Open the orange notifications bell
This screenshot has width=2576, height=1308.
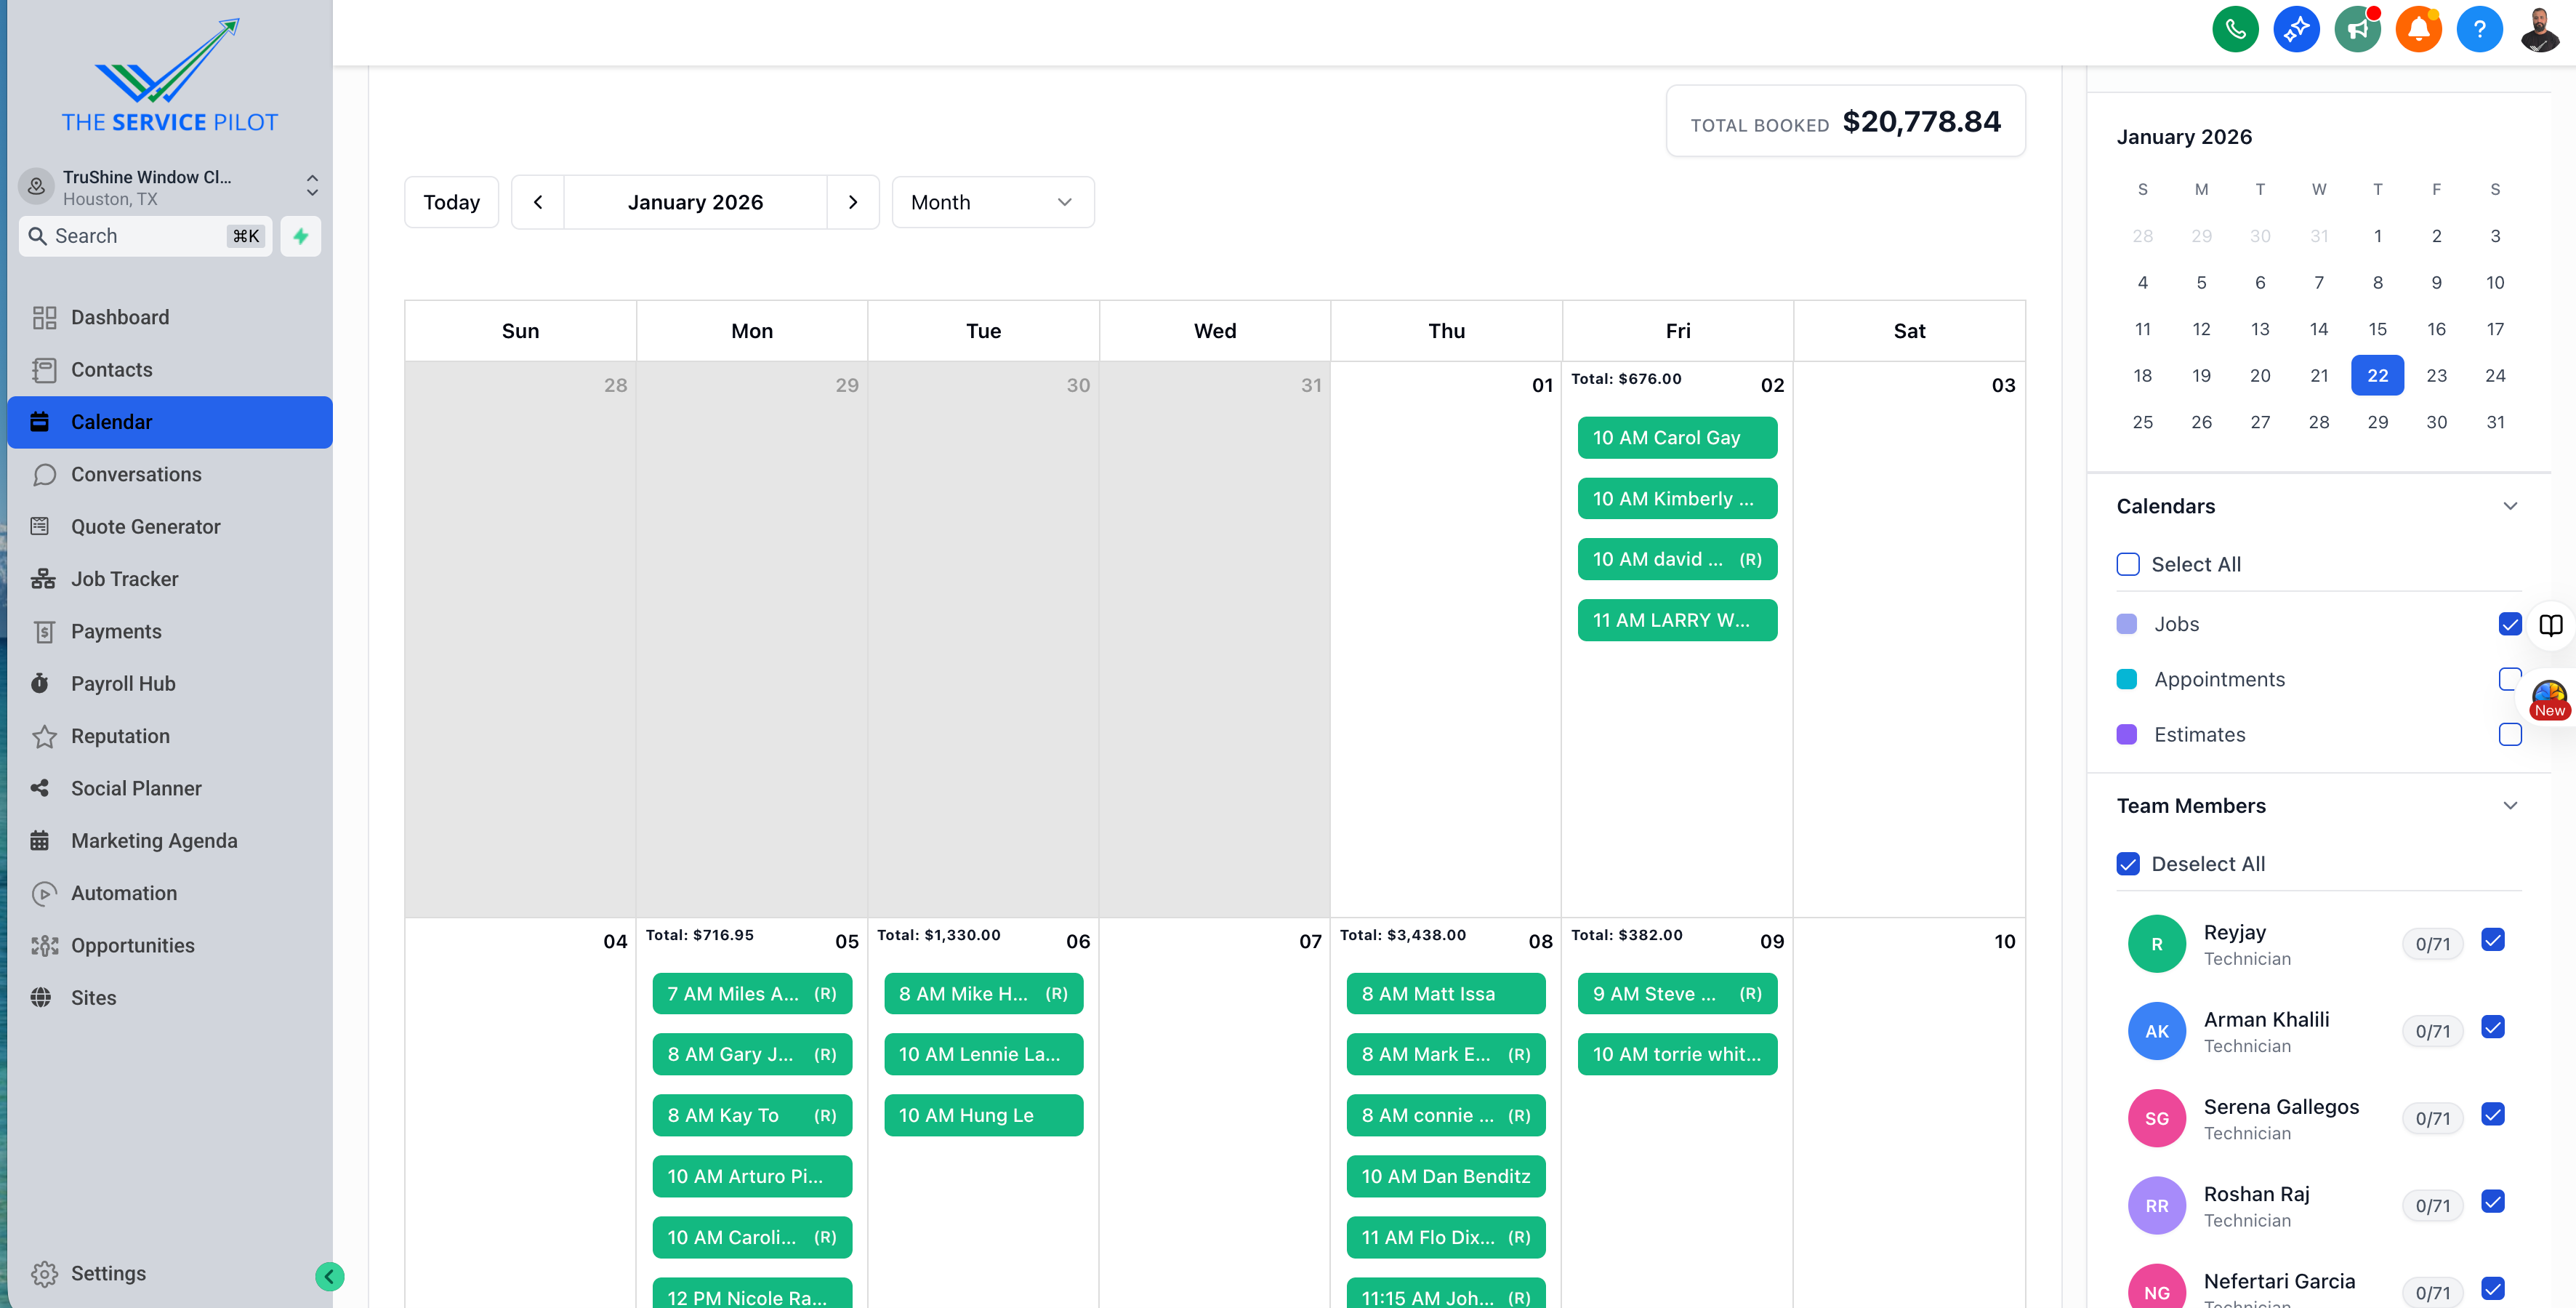2418,29
